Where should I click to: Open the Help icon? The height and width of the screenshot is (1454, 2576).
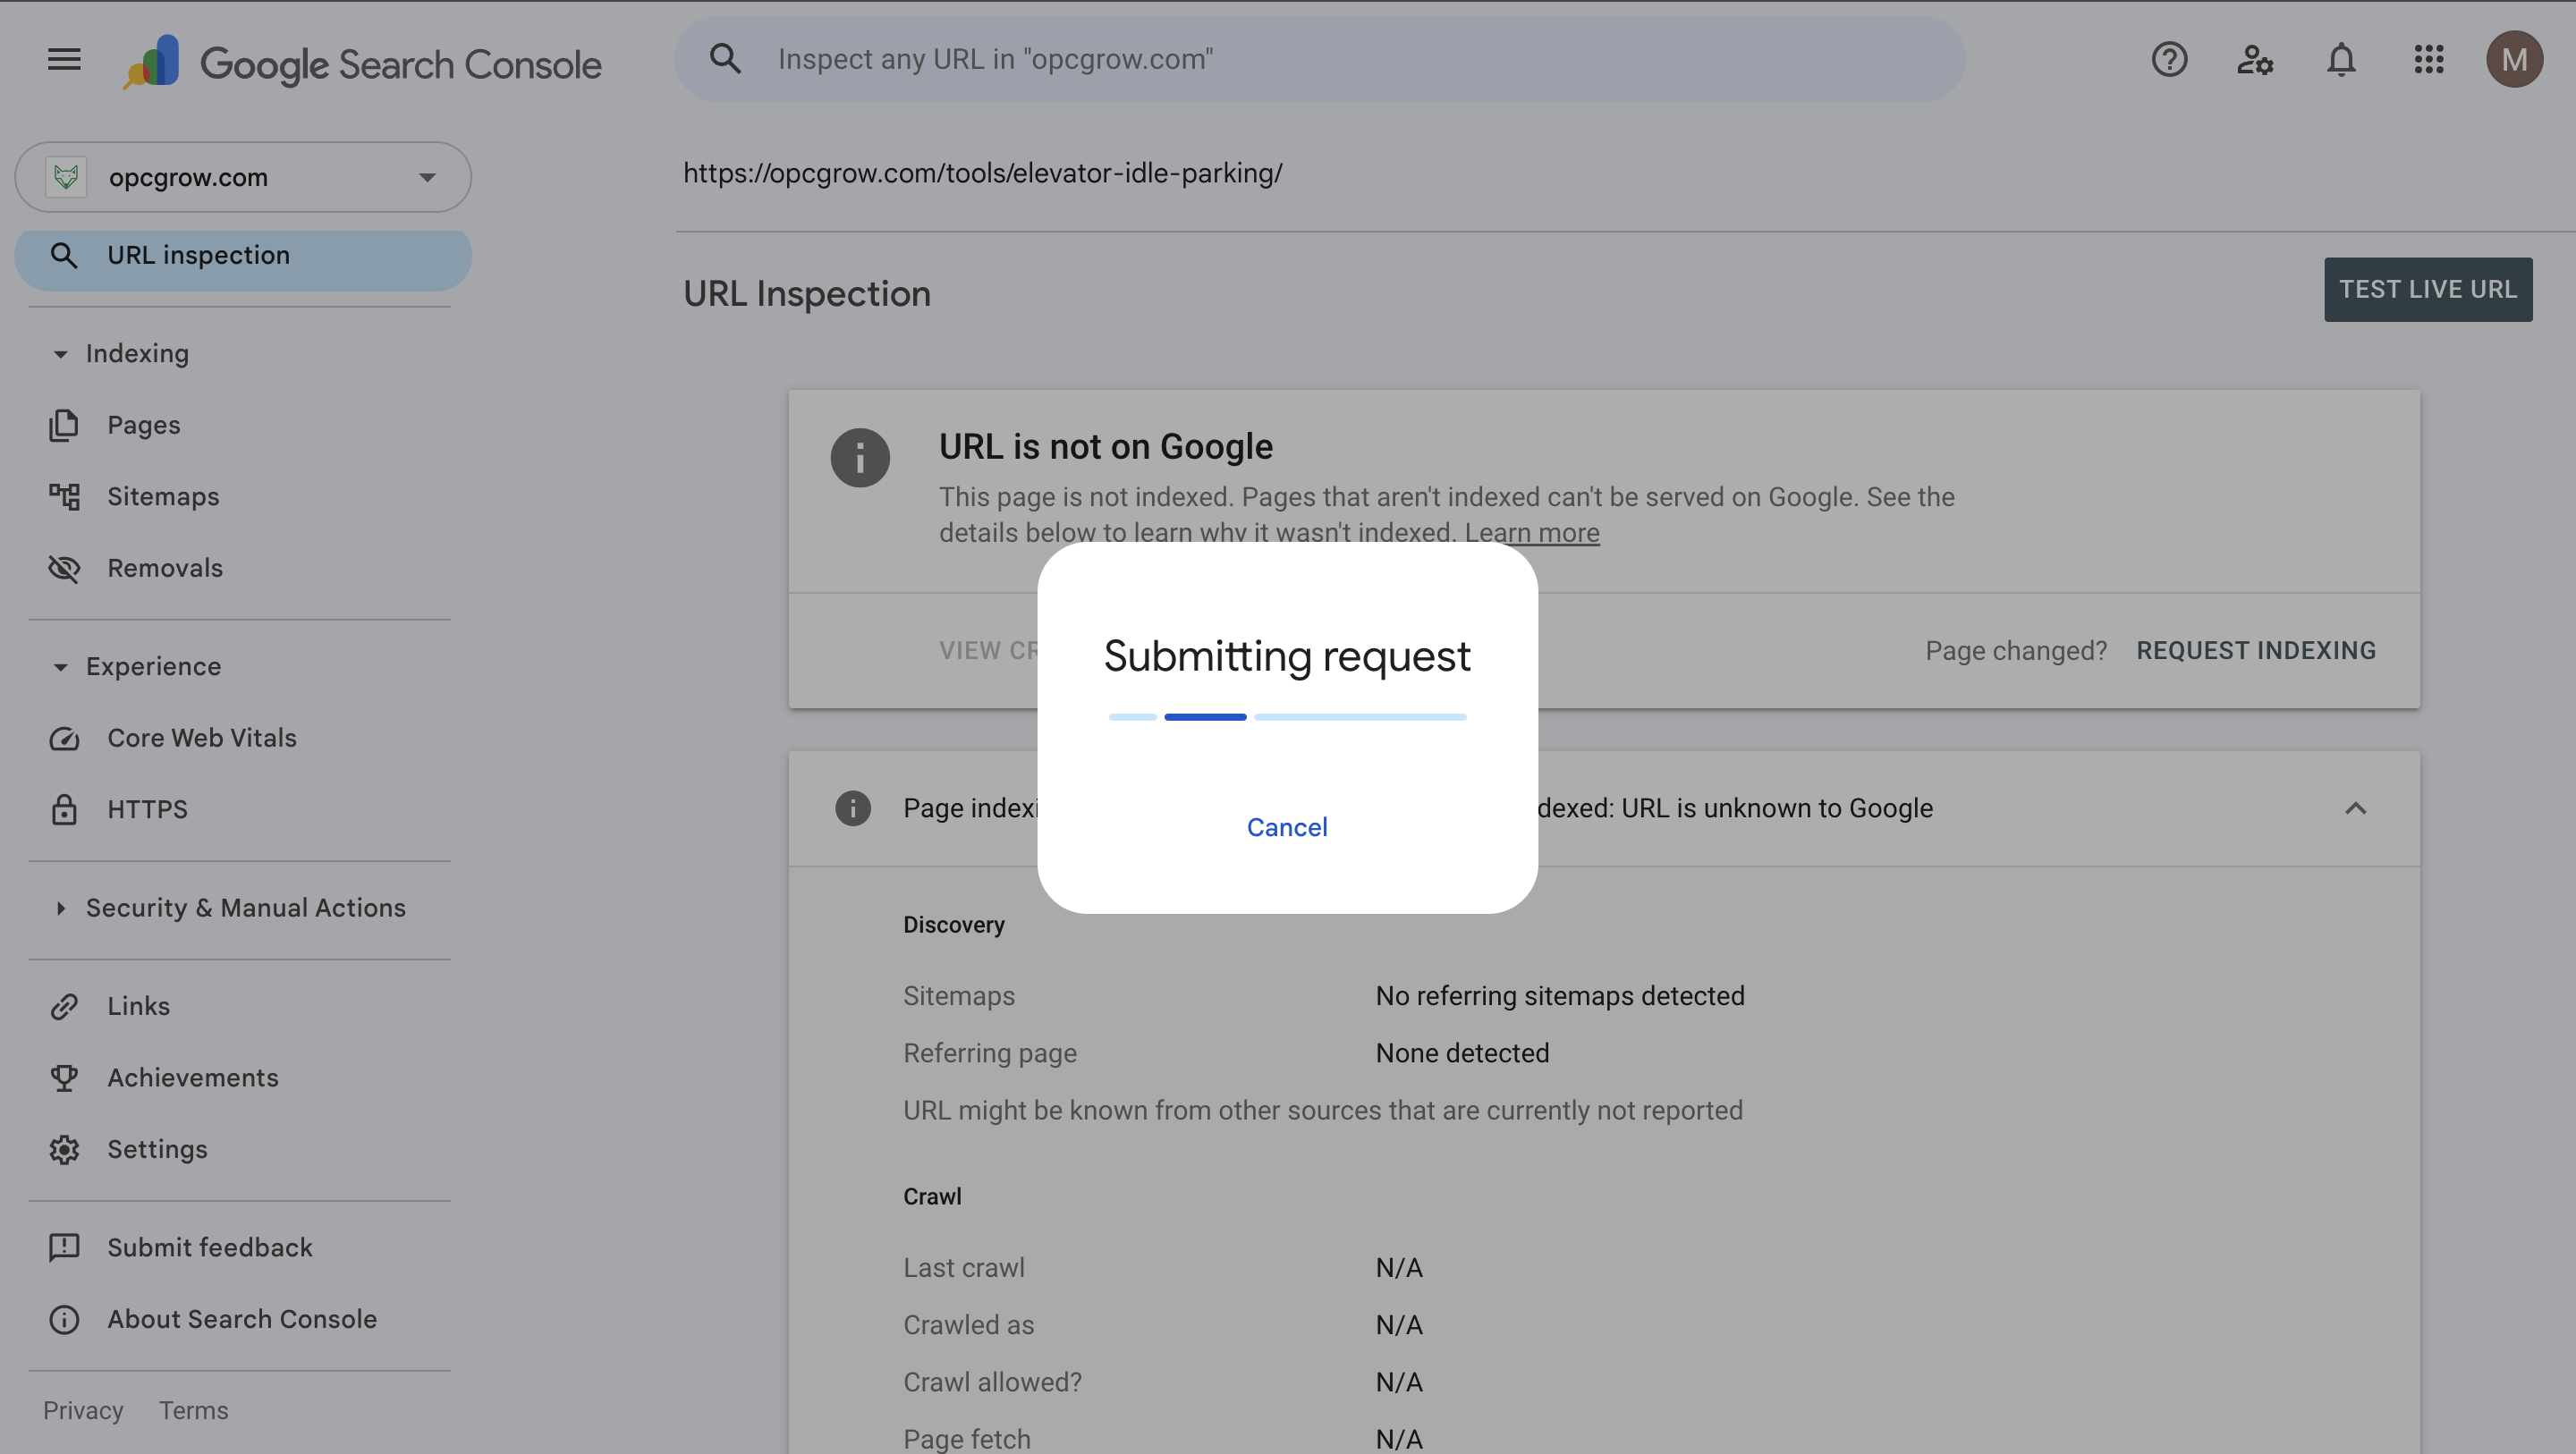pos(2169,60)
